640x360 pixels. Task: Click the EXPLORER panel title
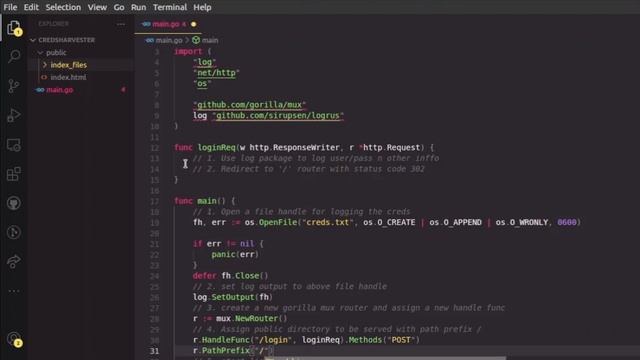click(x=53, y=24)
